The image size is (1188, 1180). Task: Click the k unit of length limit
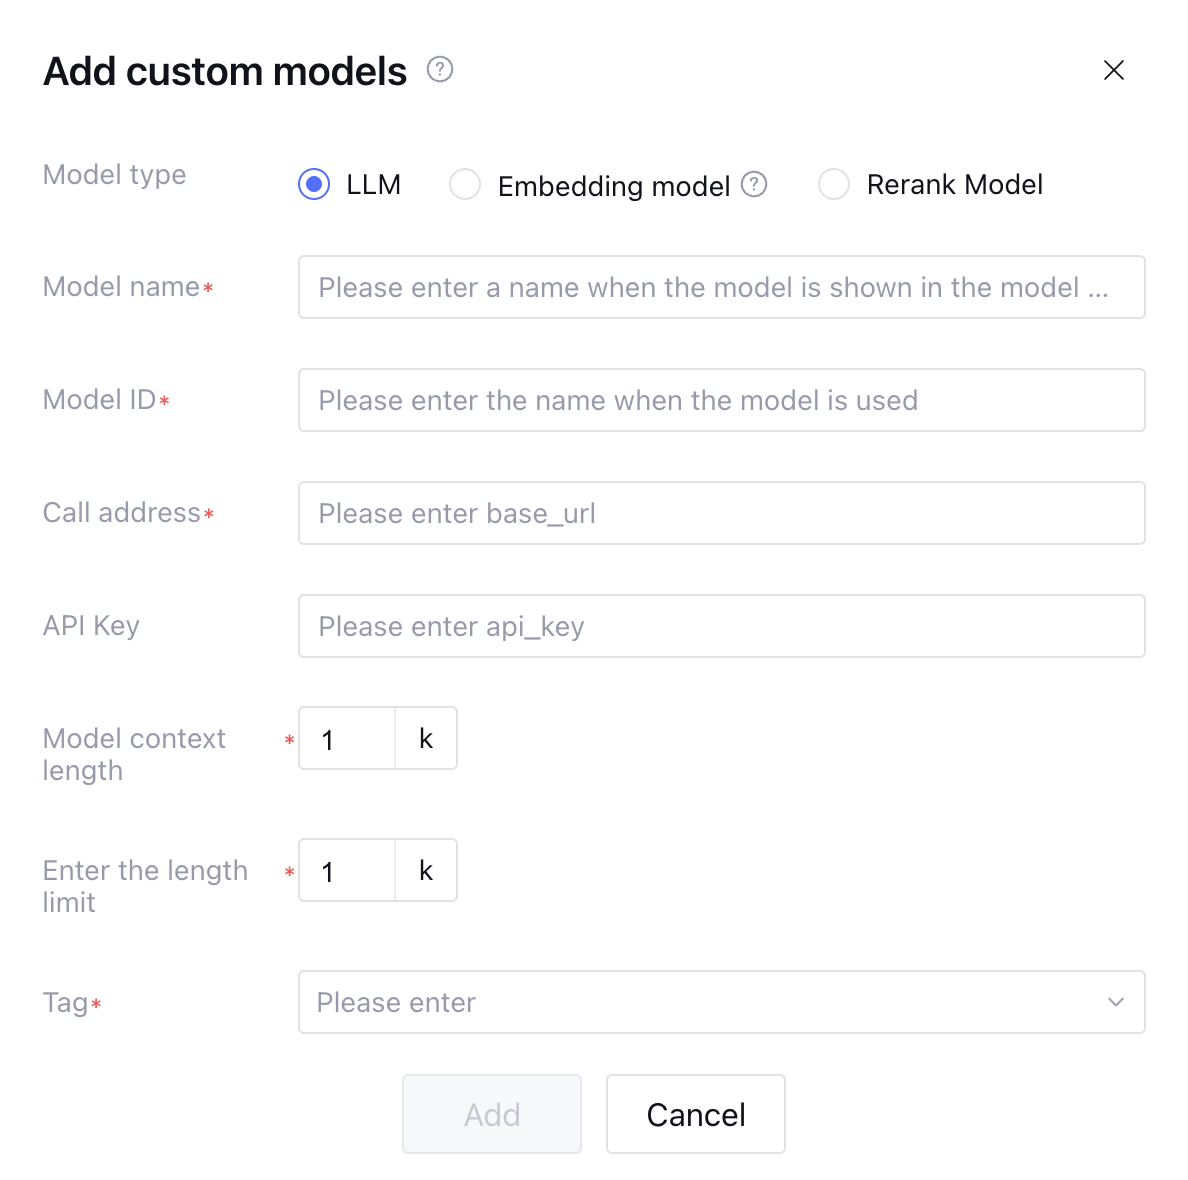coord(426,871)
